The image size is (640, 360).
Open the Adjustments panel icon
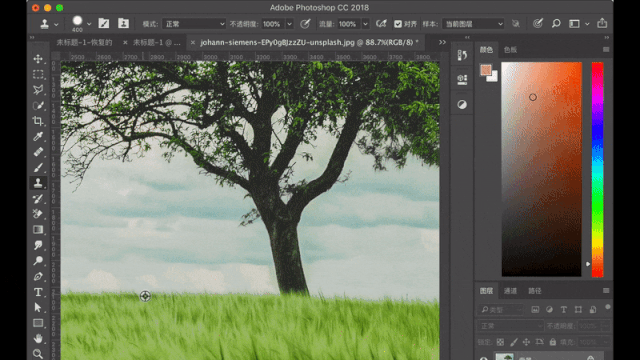tap(462, 104)
